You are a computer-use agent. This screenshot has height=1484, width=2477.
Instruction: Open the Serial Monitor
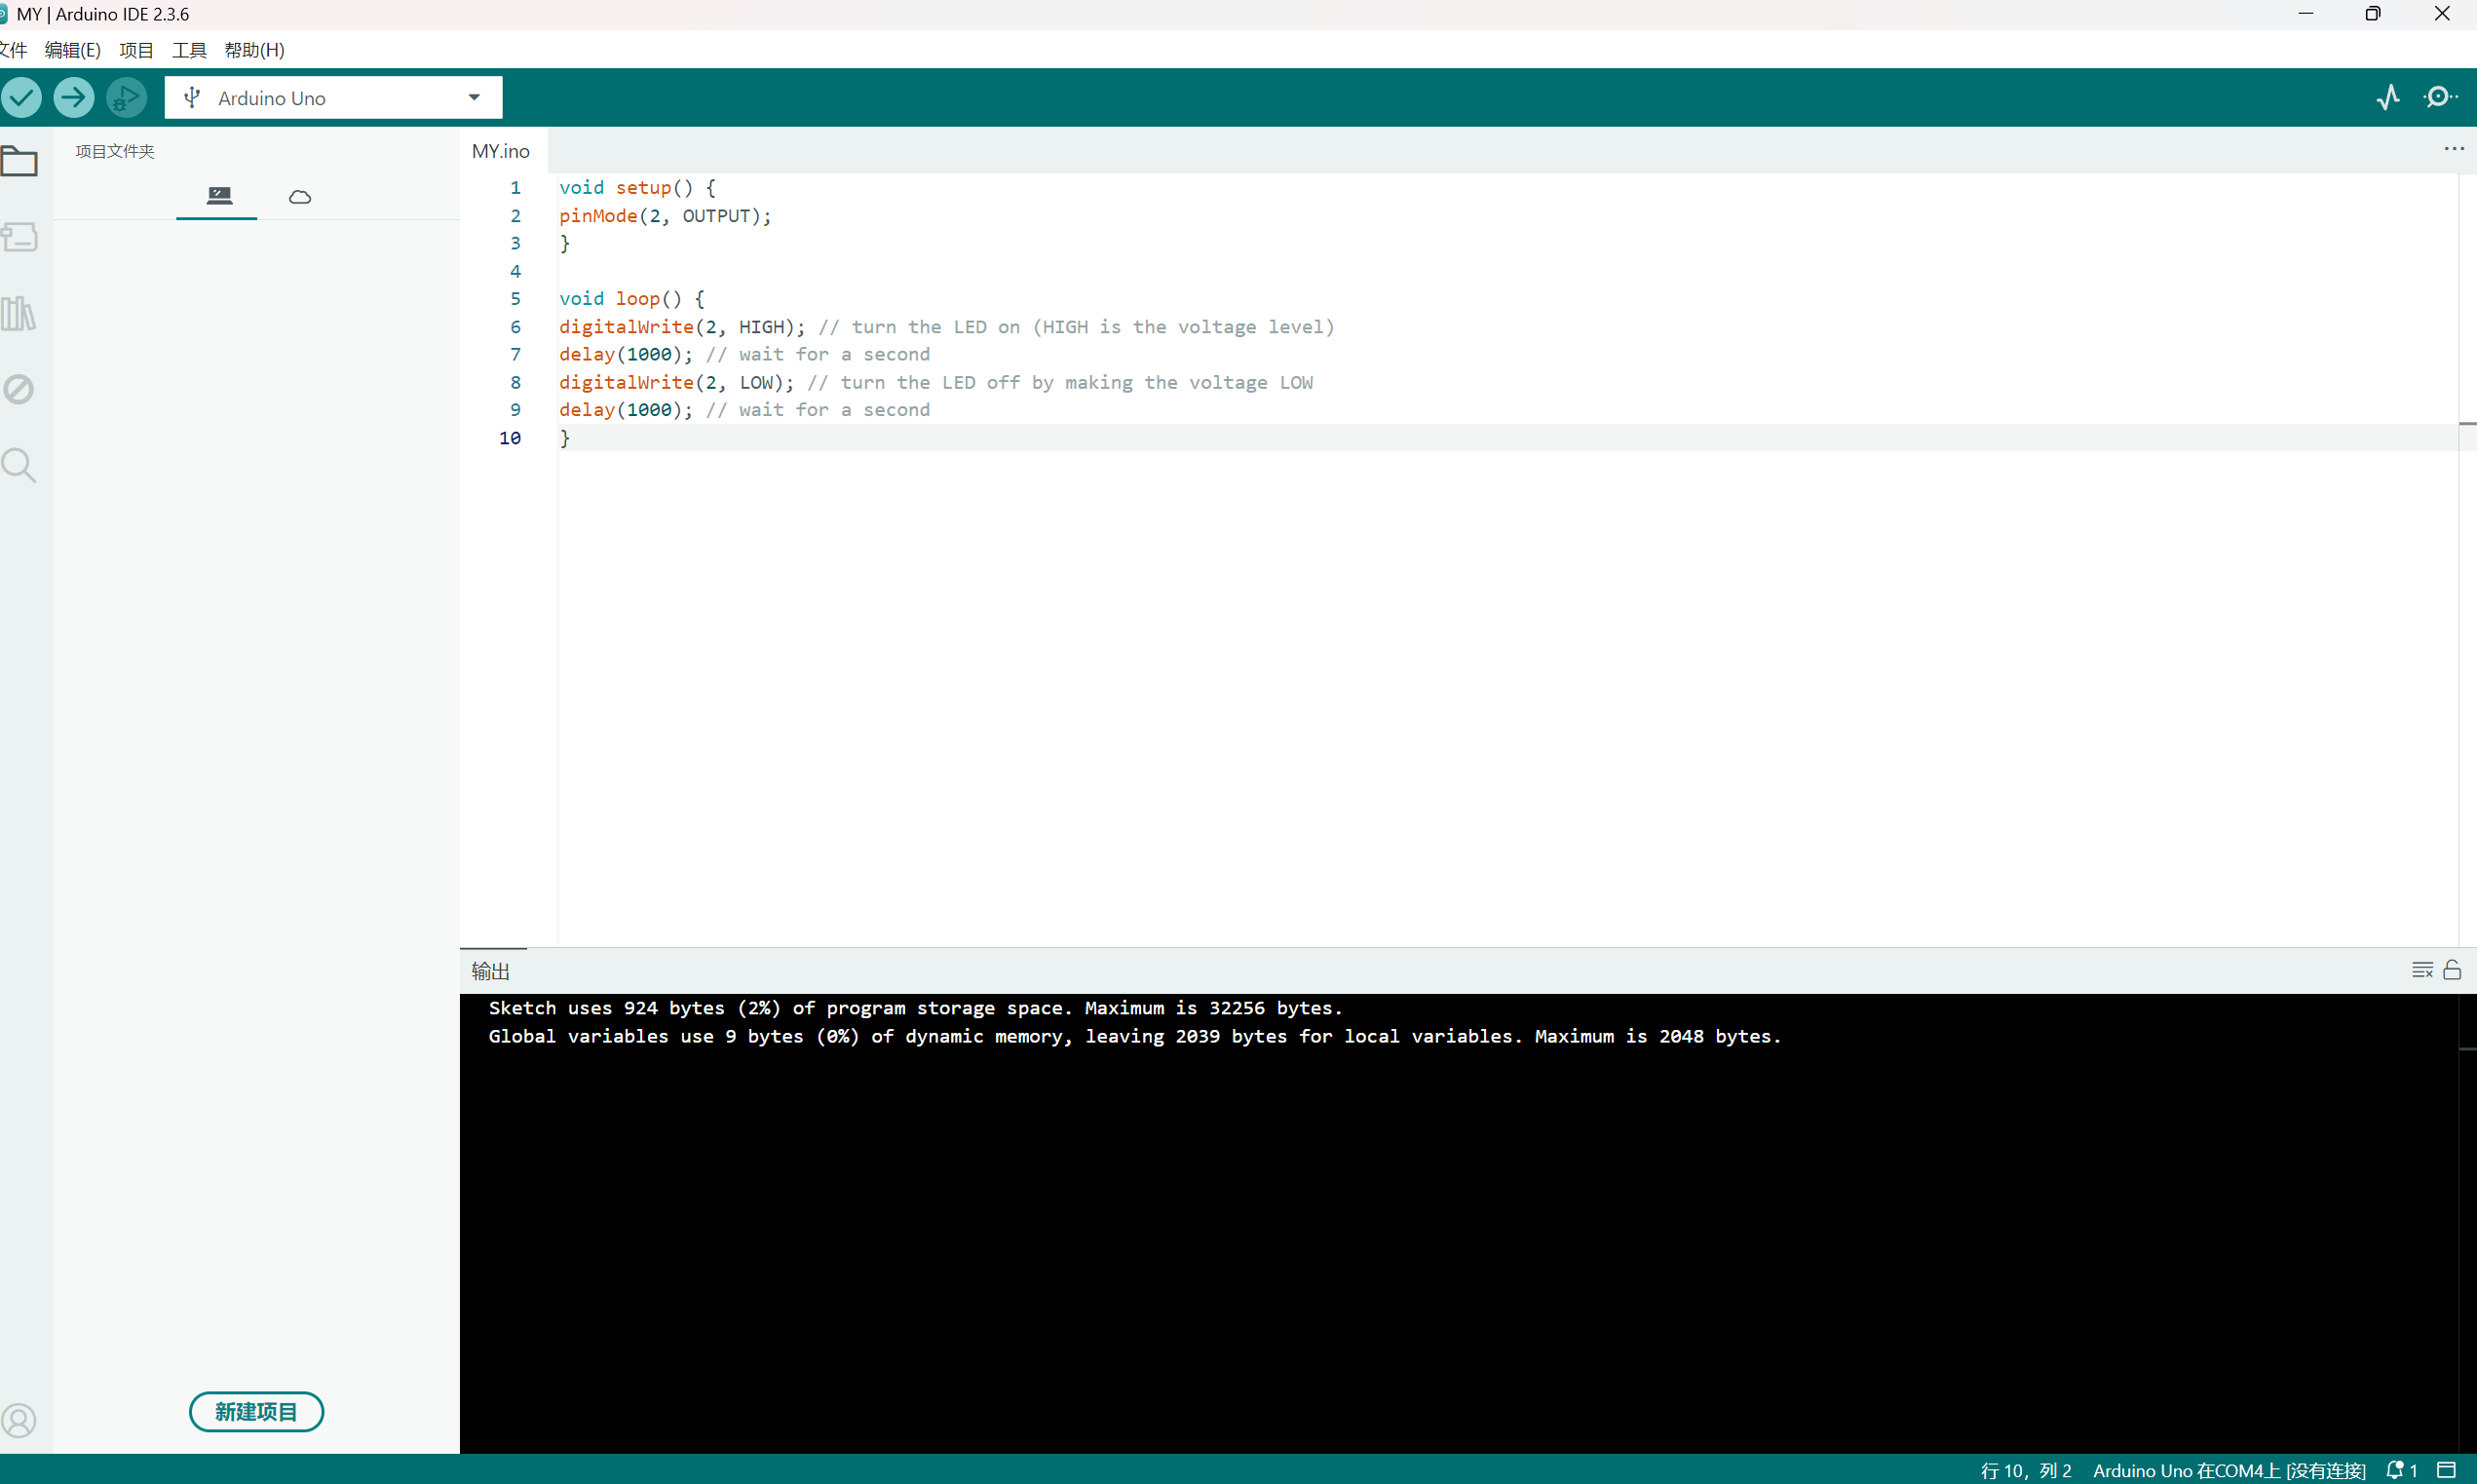pyautogui.click(x=2439, y=97)
